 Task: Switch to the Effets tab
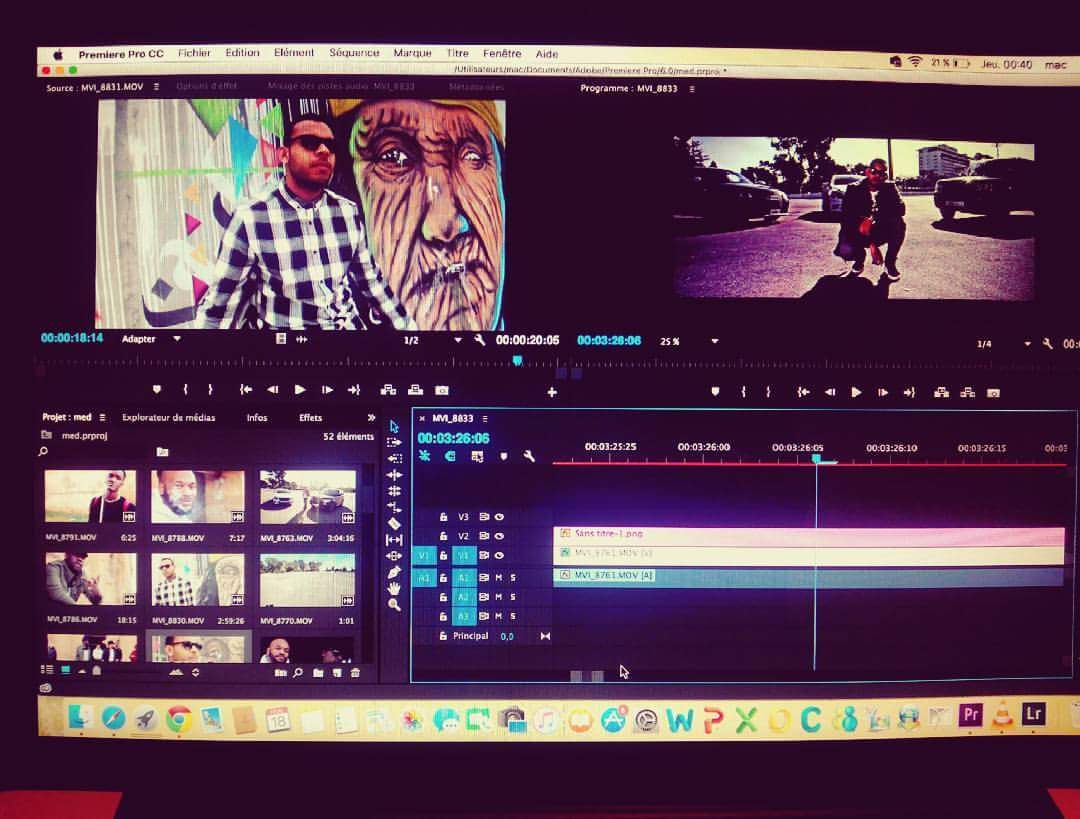tap(311, 417)
